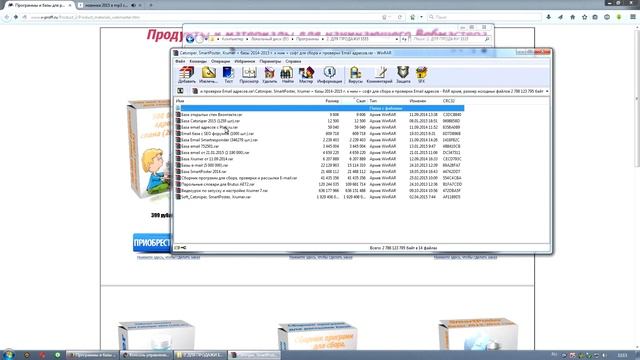
Task: Open the Help (Справка) menu in WinRAR
Action: coord(293,61)
